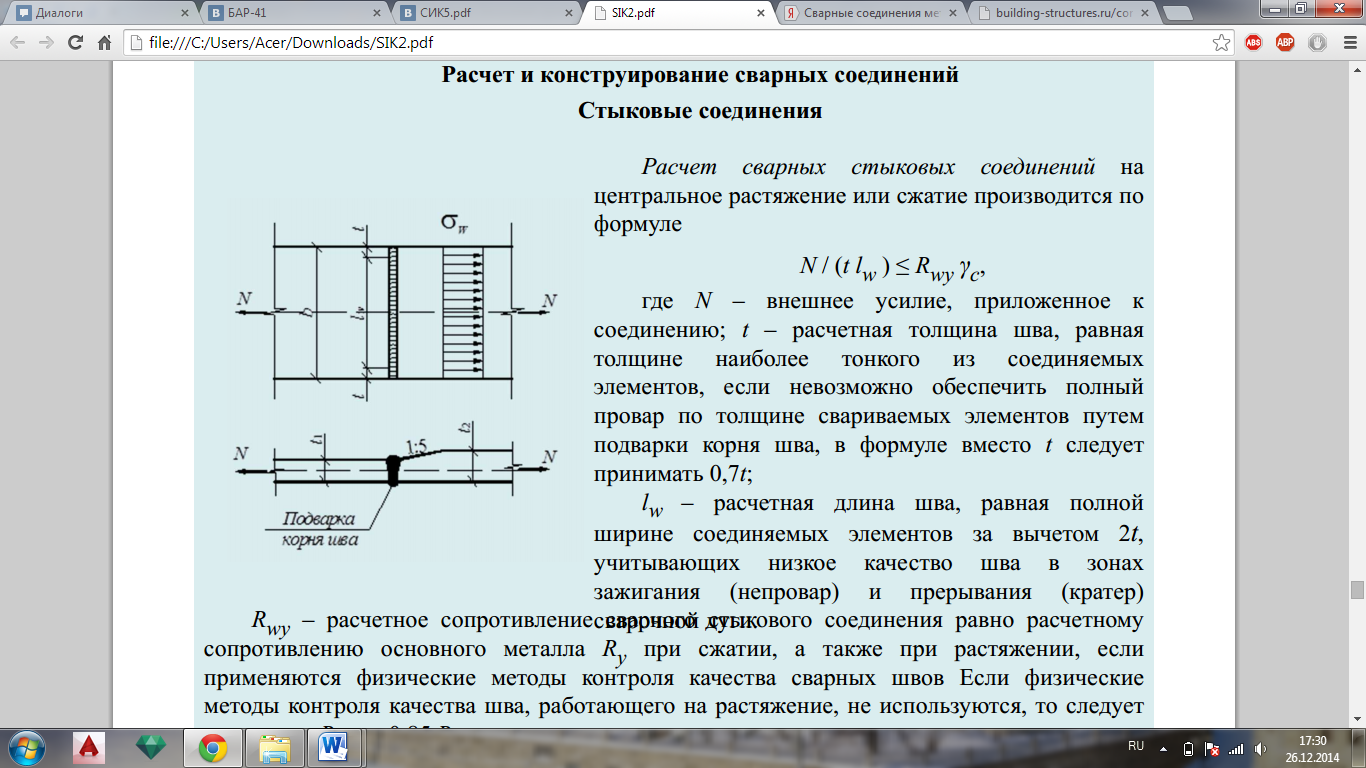The height and width of the screenshot is (768, 1366).
Task: Open the volume speaker tray icon
Action: 1259,748
